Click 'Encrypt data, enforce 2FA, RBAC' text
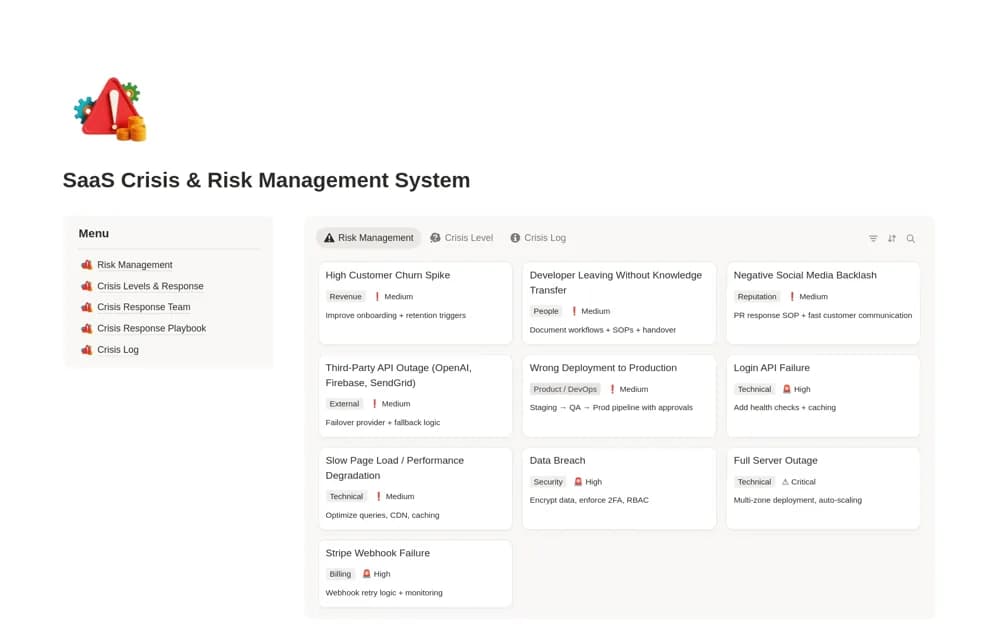 (x=589, y=500)
